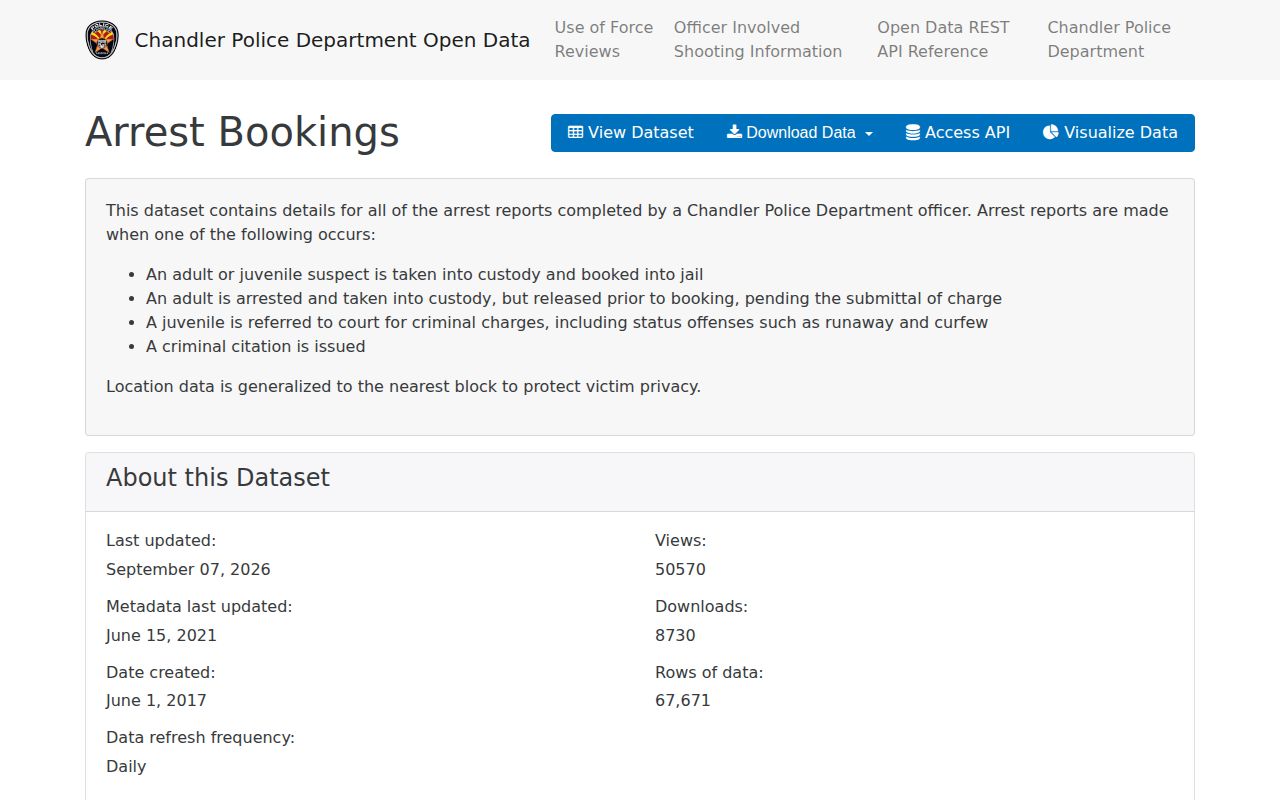This screenshot has width=1280, height=800.
Task: Click the 'Data refresh frequency:' label
Action: (200, 738)
